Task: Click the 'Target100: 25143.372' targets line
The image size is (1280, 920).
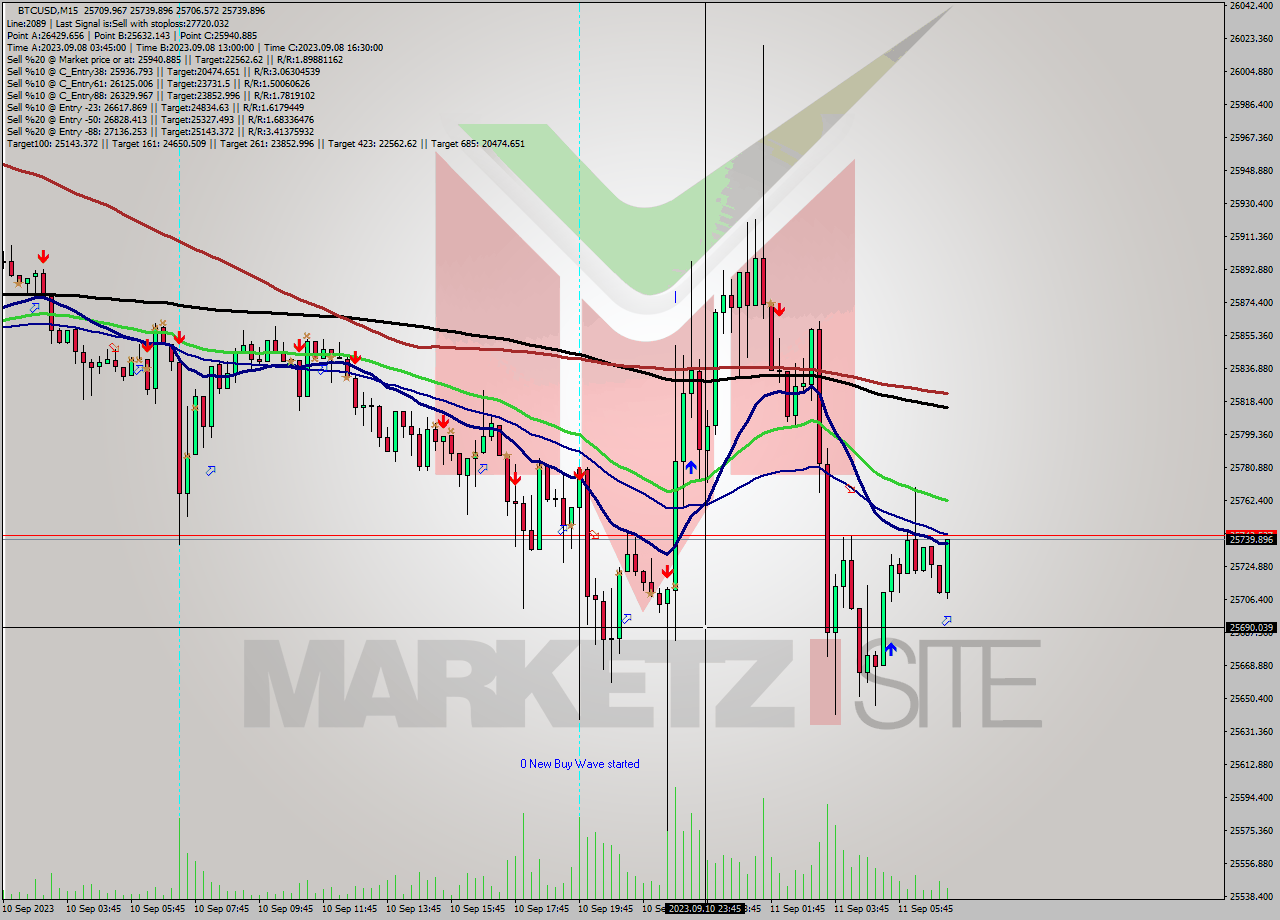Action: [x=265, y=143]
